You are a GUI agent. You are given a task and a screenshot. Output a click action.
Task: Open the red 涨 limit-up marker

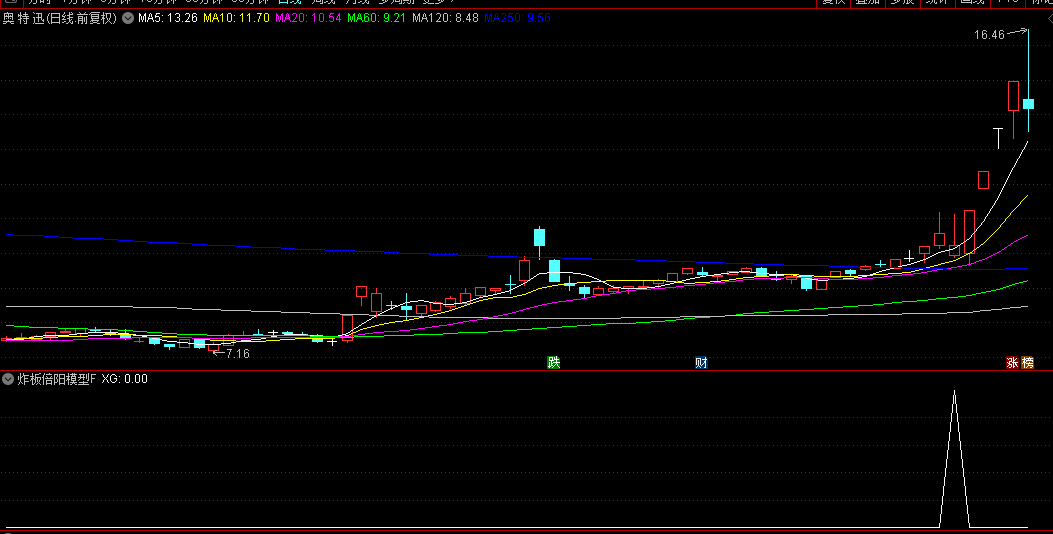(x=1012, y=363)
